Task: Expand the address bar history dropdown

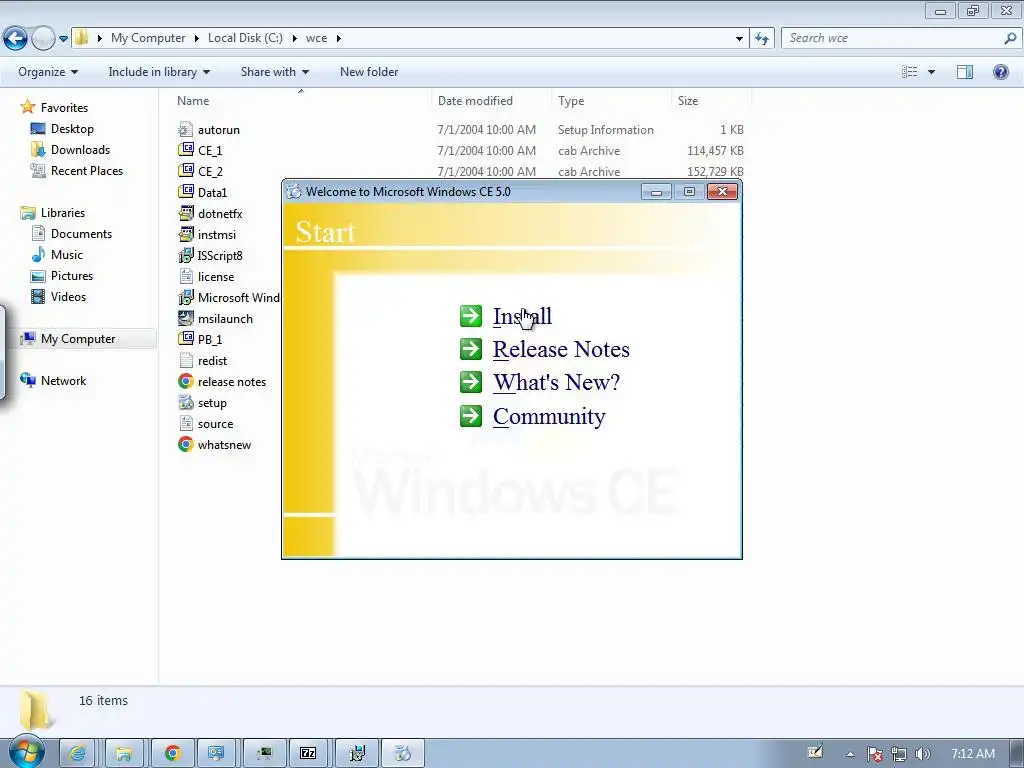Action: [x=739, y=39]
